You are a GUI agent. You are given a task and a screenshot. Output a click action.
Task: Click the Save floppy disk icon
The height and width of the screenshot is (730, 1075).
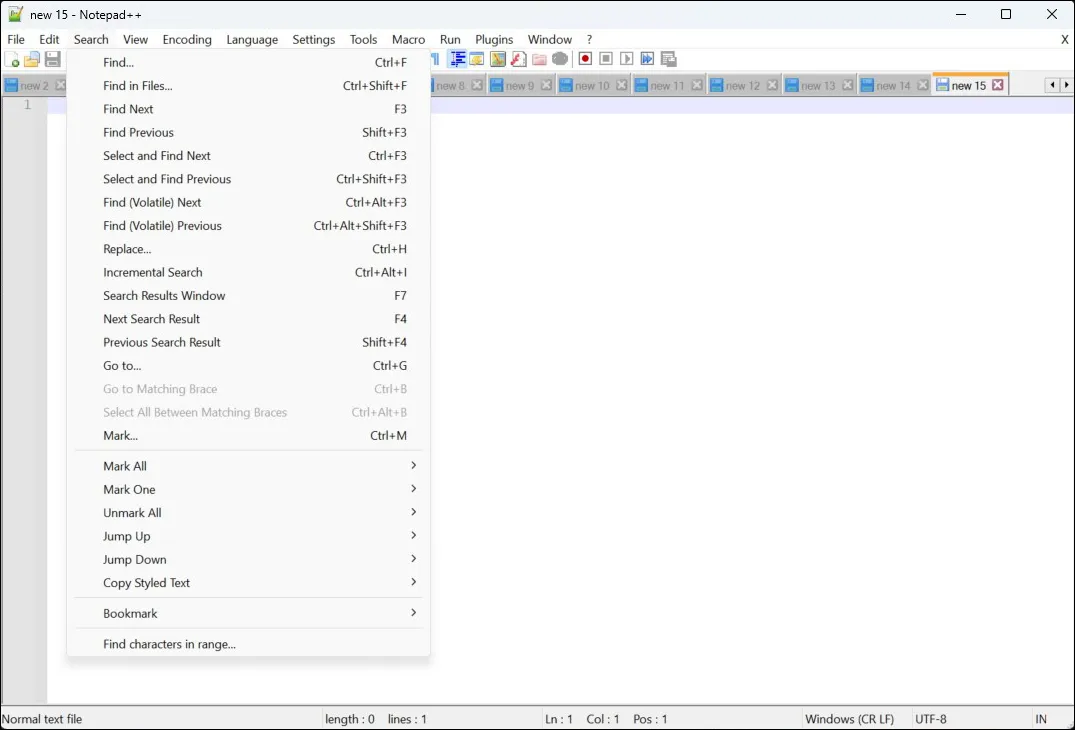coord(52,60)
